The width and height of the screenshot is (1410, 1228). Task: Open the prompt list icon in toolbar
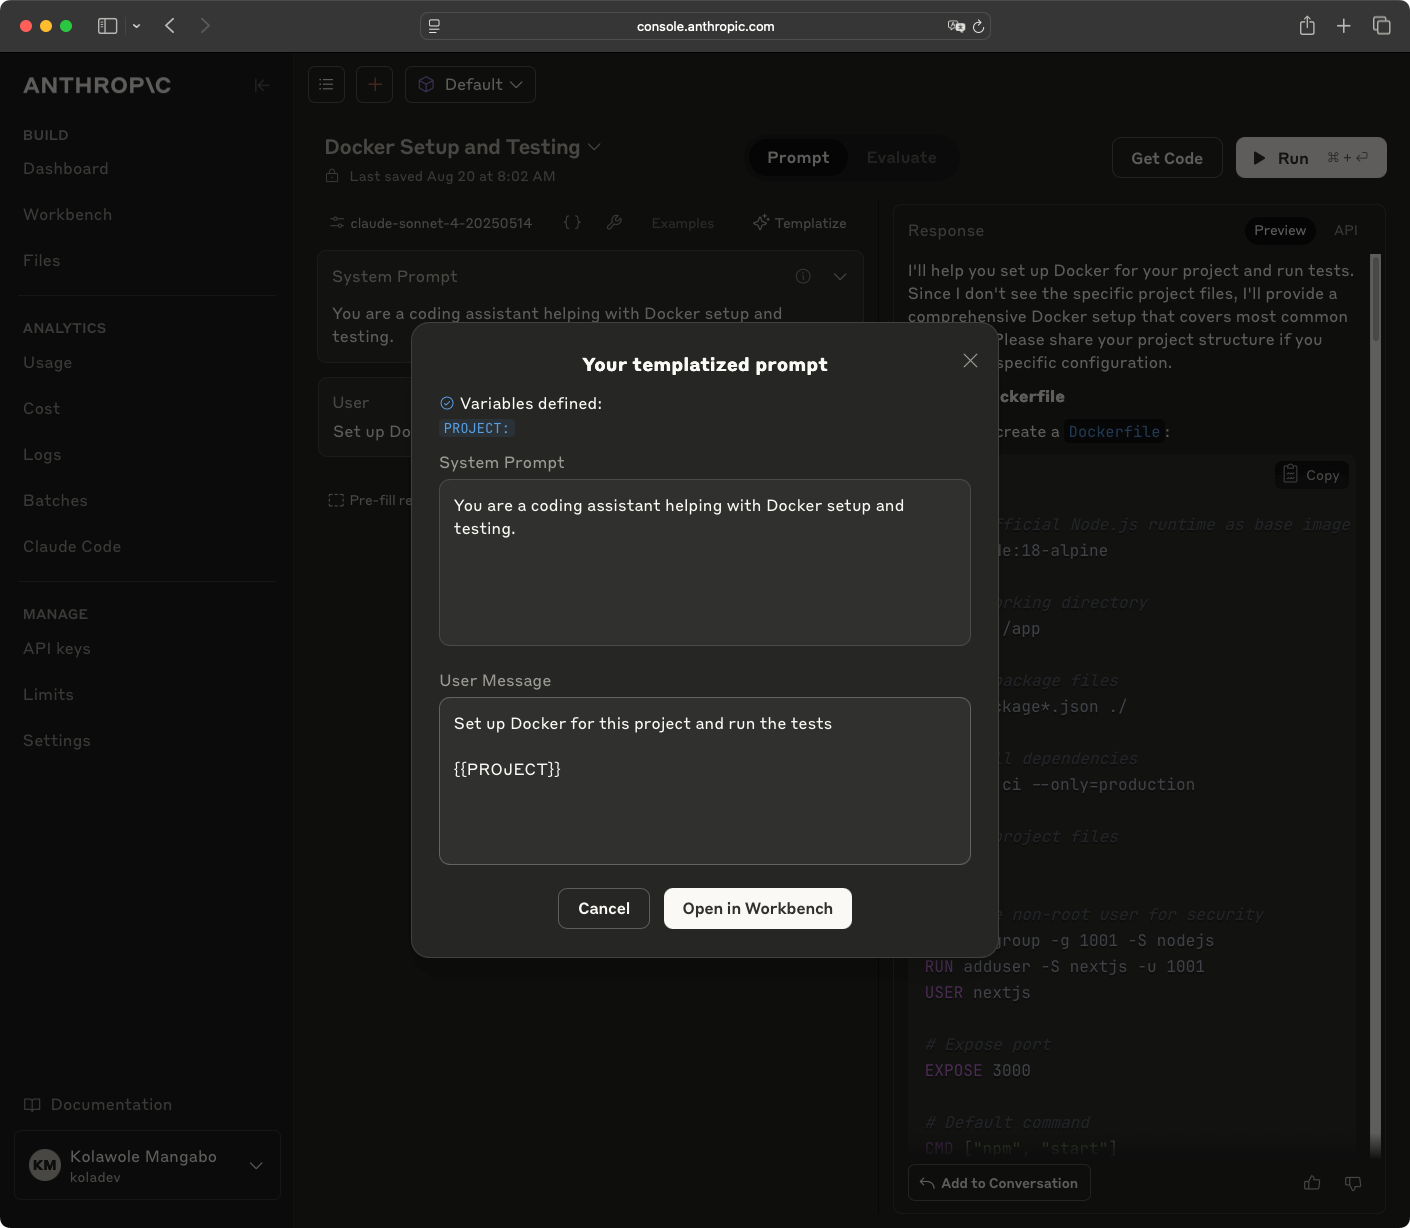pyautogui.click(x=326, y=84)
